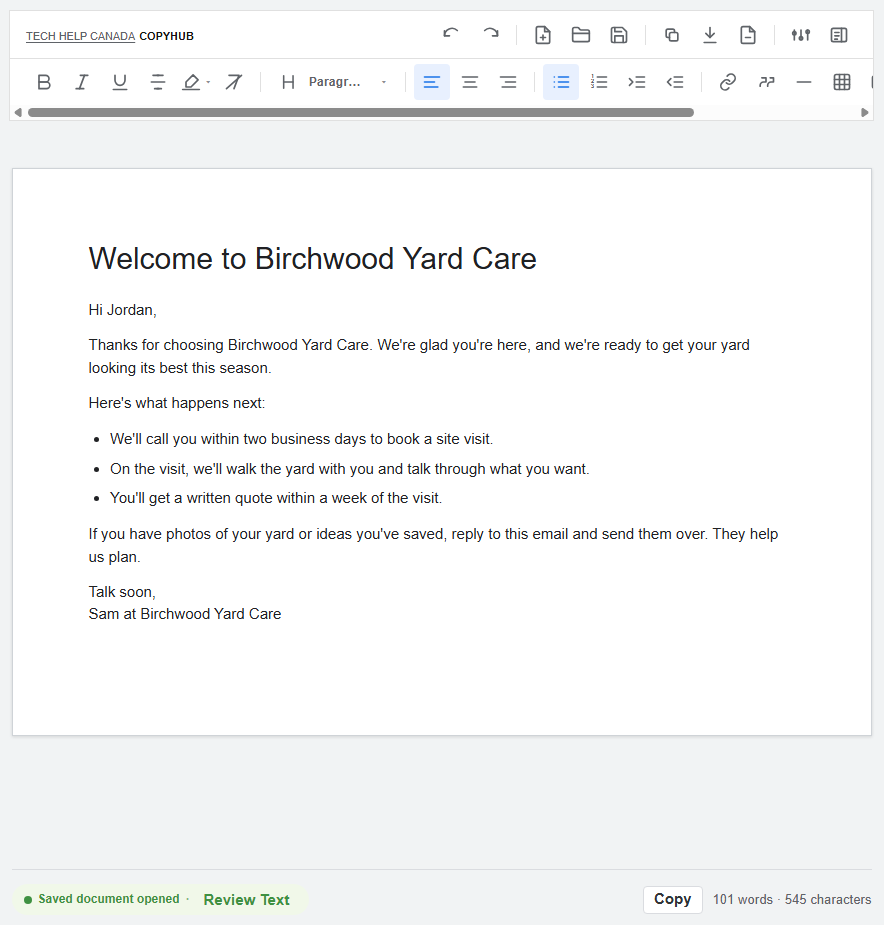Align text center
The width and height of the screenshot is (884, 925).
click(x=470, y=82)
